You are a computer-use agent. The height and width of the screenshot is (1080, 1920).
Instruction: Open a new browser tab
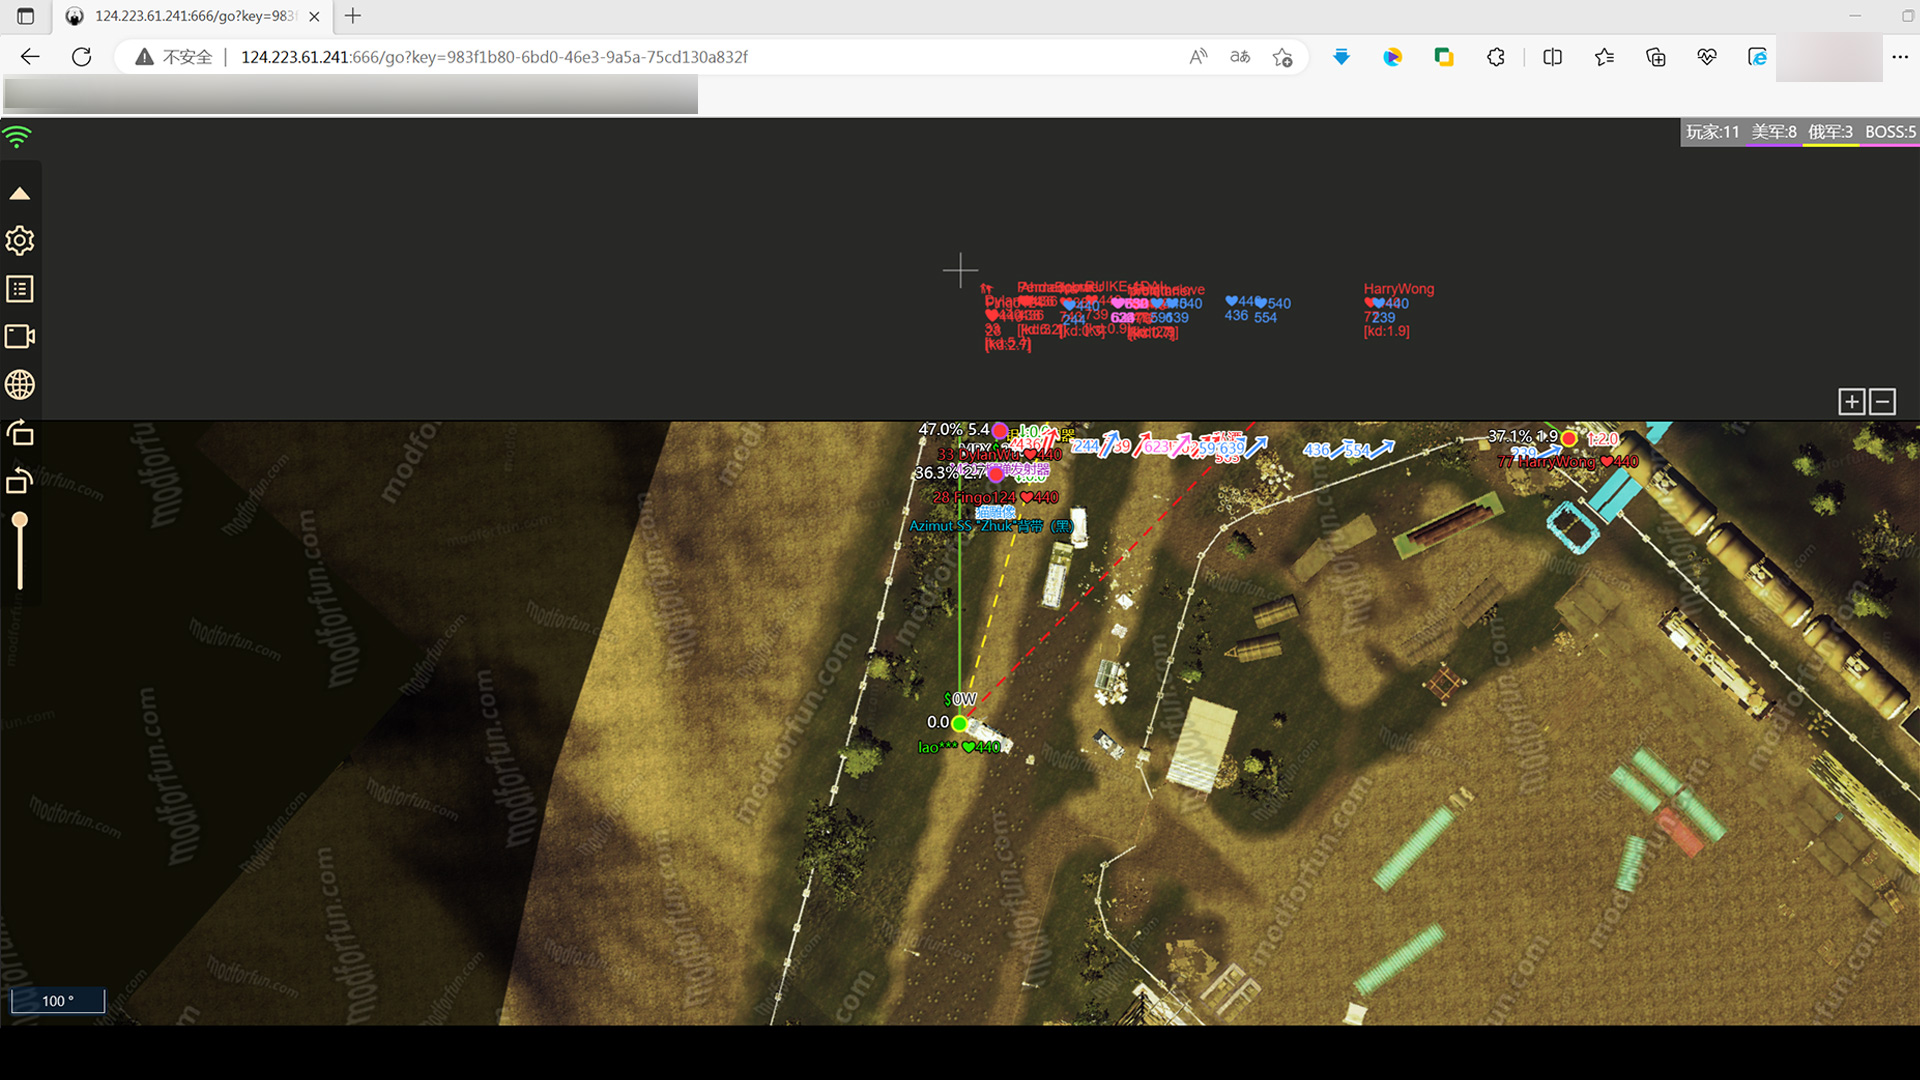tap(353, 16)
